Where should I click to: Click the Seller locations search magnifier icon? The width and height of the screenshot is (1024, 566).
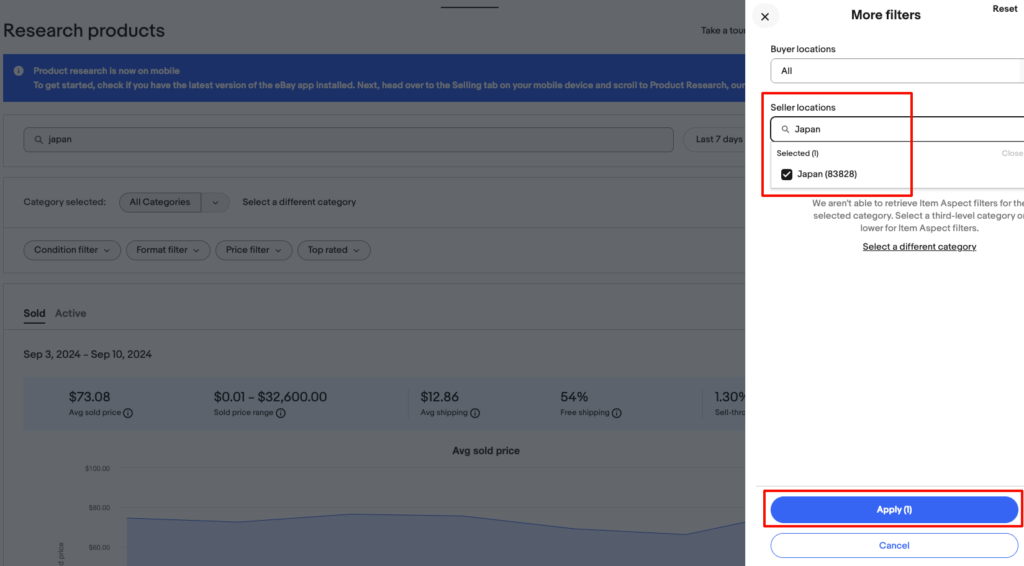point(785,129)
